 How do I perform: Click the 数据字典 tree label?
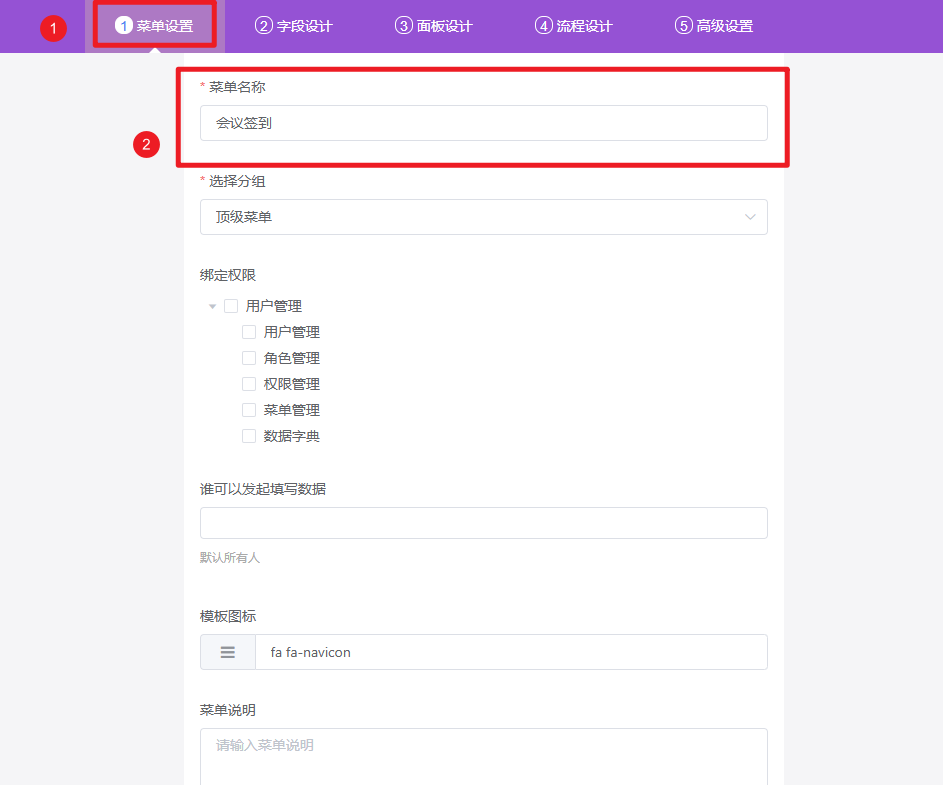[x=292, y=436]
